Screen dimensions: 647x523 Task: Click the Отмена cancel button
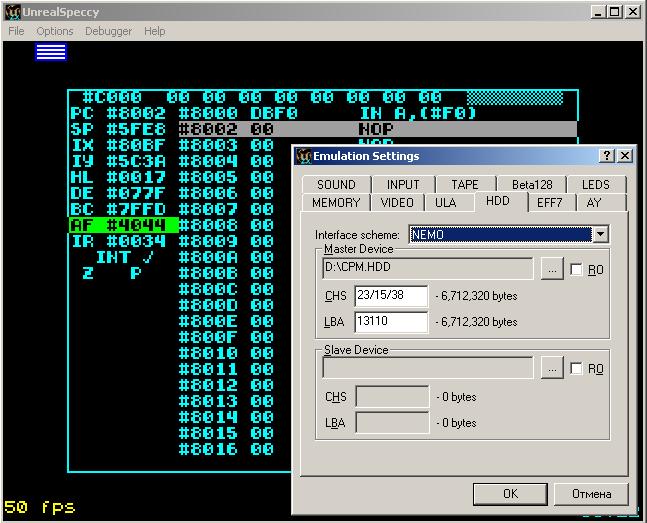tap(591, 493)
